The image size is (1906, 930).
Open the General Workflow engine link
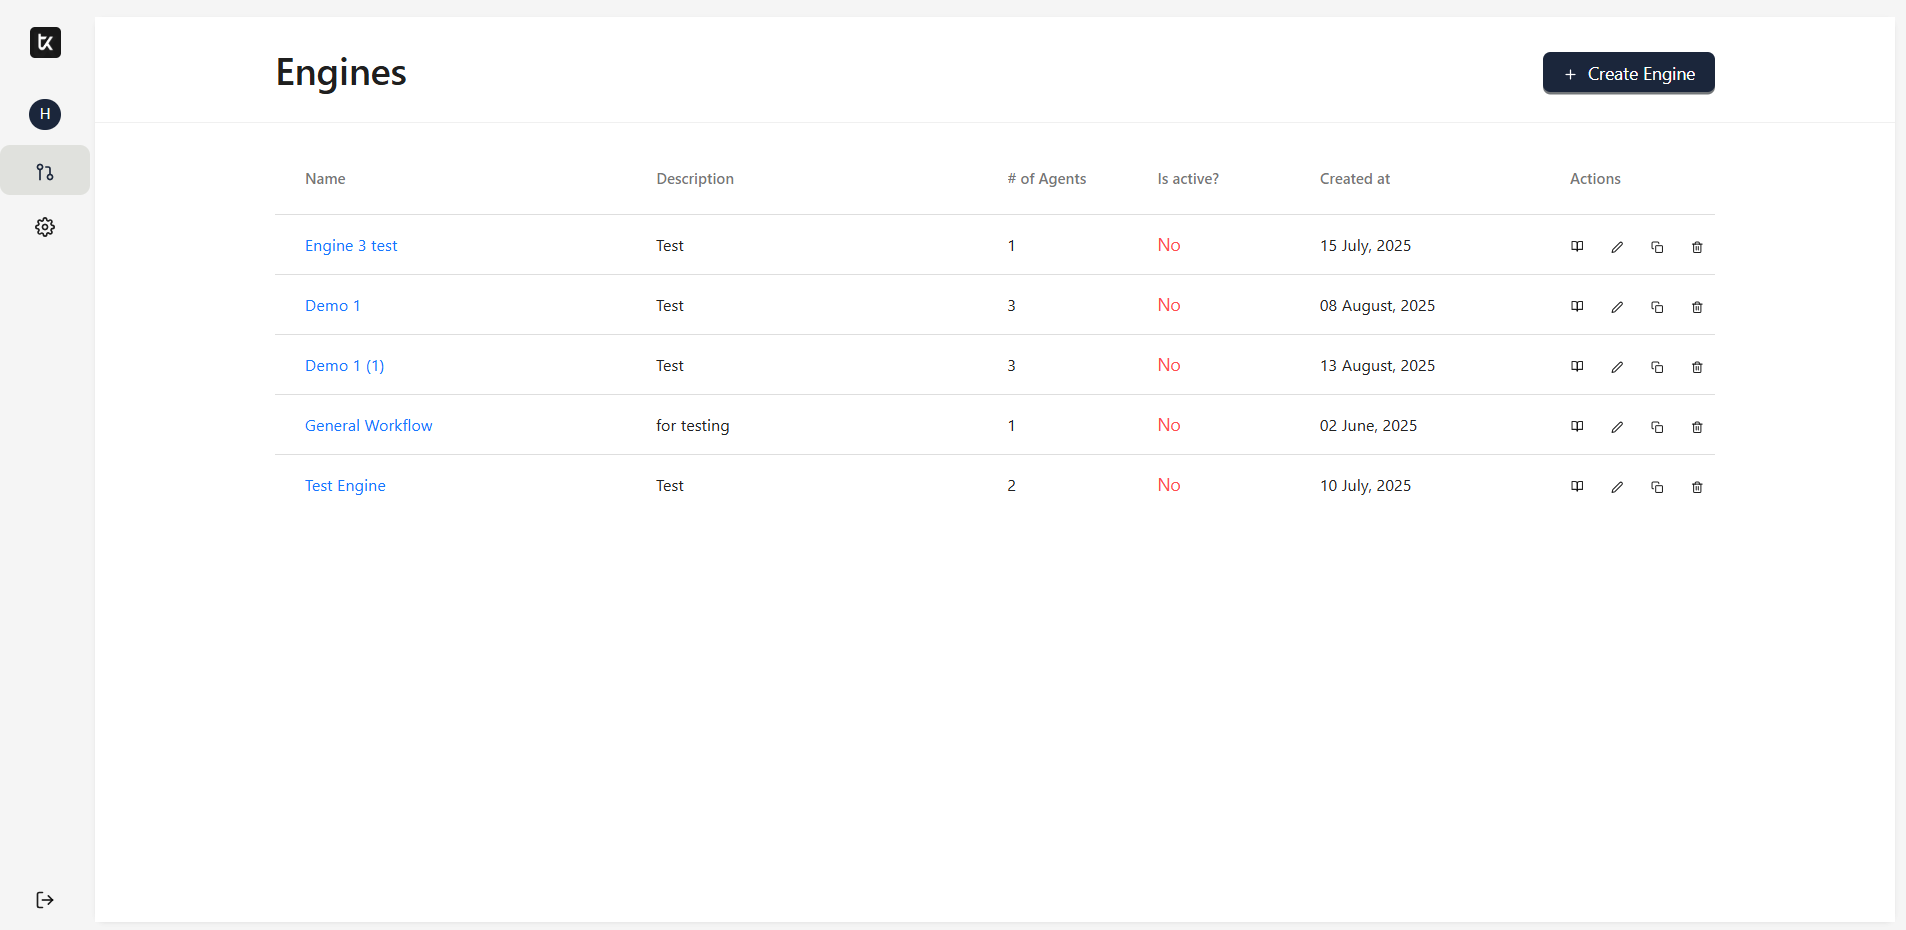click(x=368, y=426)
